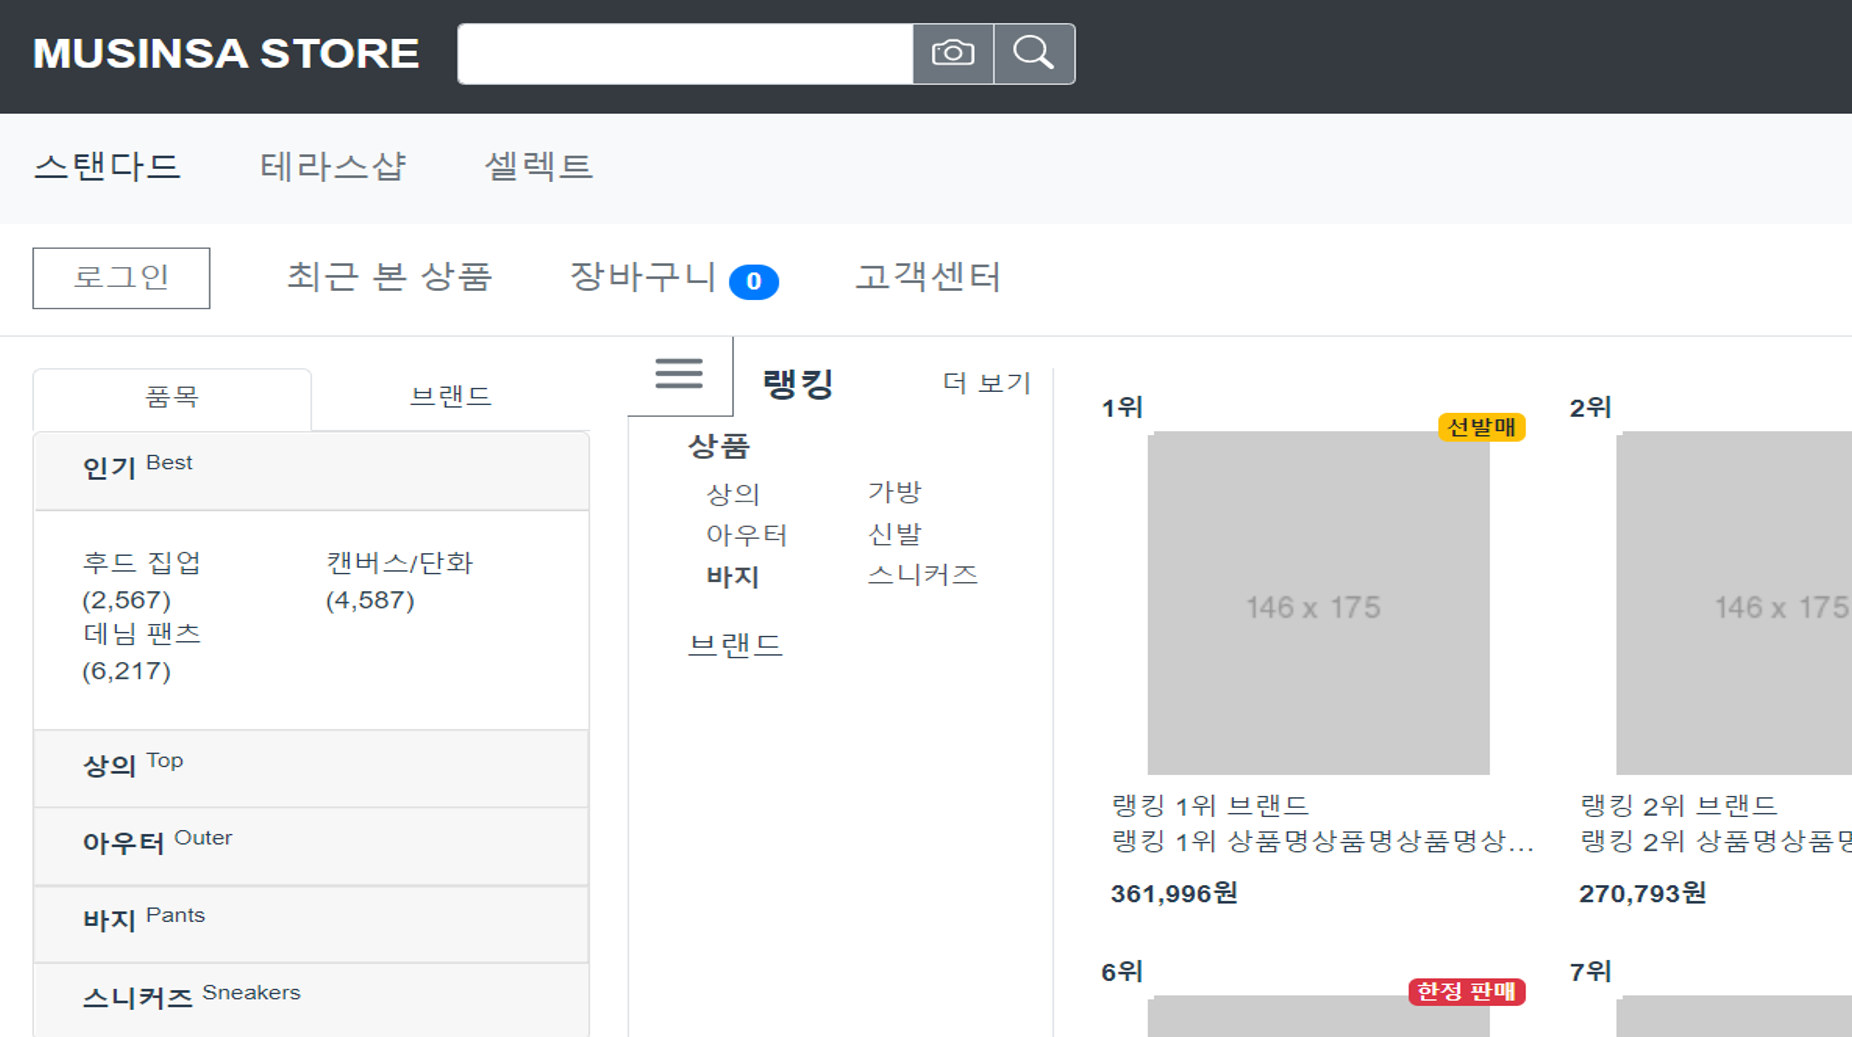The image size is (1852, 1037).
Task: Expand the 아우터 Outer section
Action: (311, 846)
